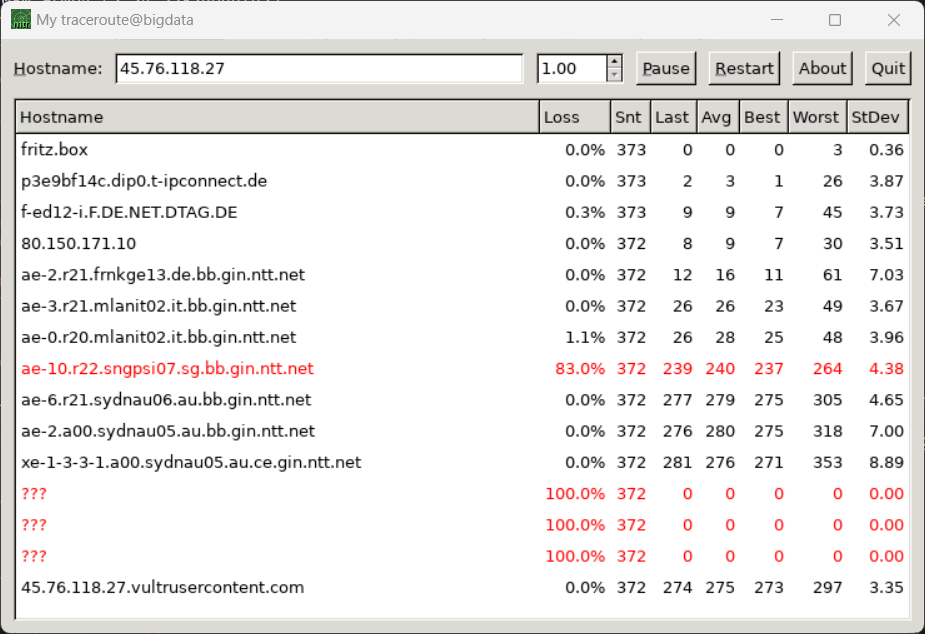Select red ae-10.r22.sngpsi07.sg.bb.gin.ntt.net hop
This screenshot has width=925, height=634.
(462, 369)
